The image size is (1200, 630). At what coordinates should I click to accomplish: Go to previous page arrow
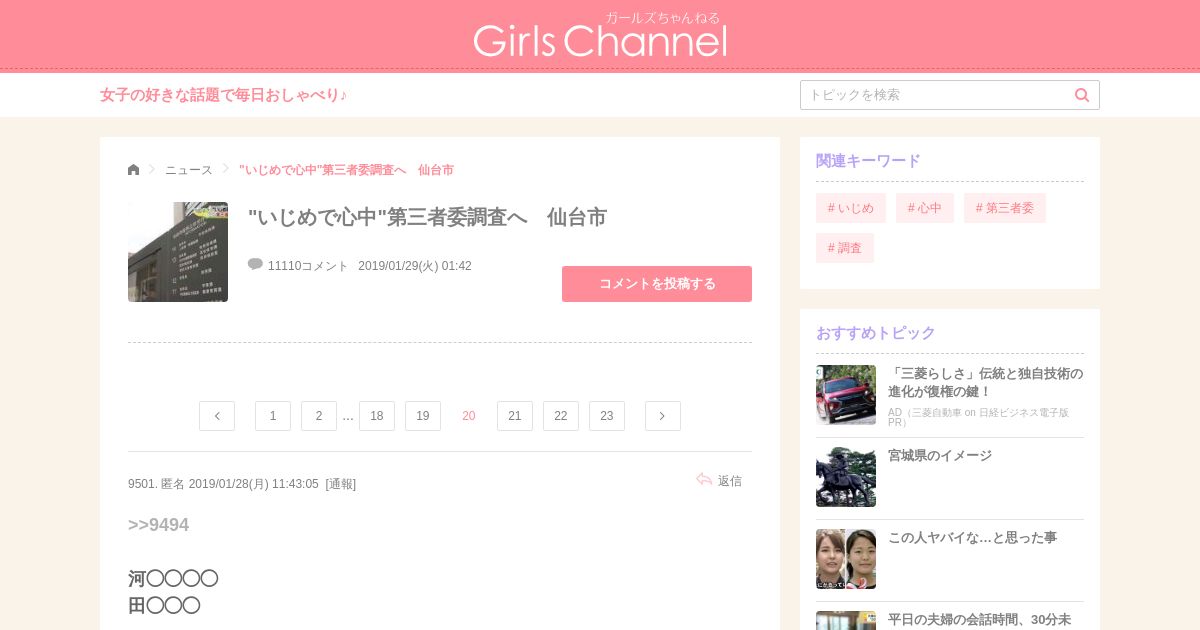(x=217, y=416)
